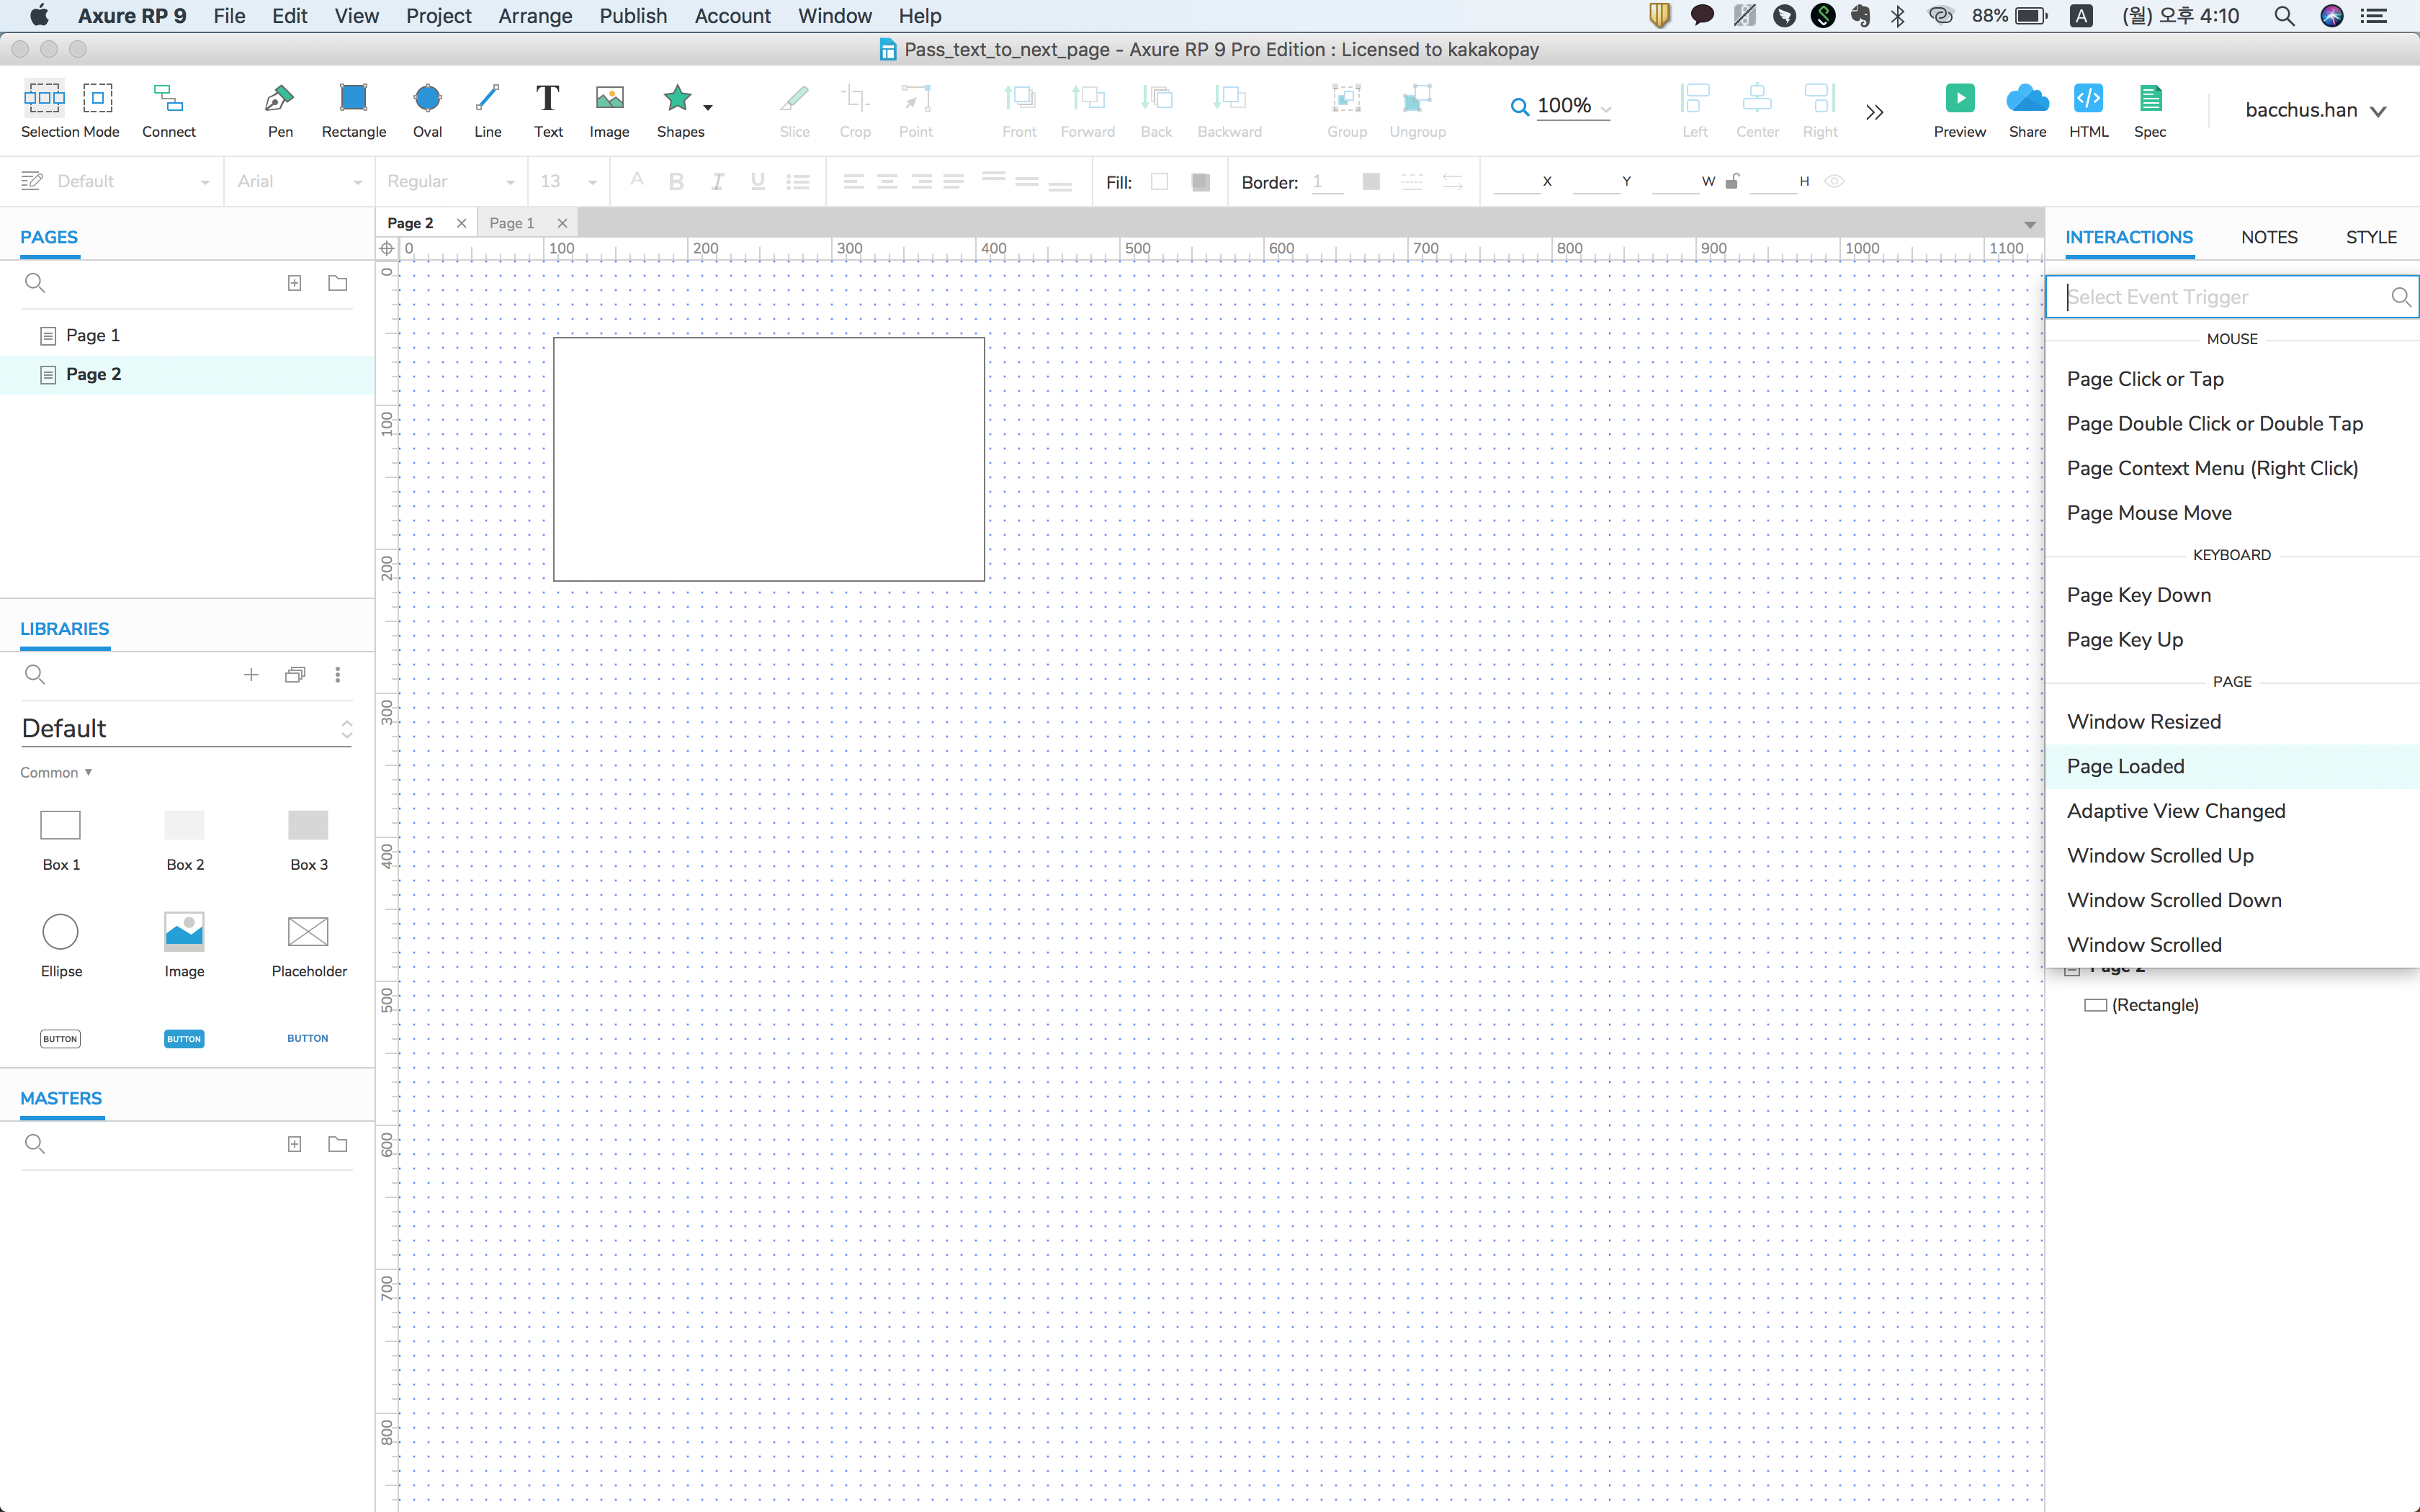Select the Rectangle tool
Image resolution: width=2420 pixels, height=1512 pixels.
pos(353,99)
